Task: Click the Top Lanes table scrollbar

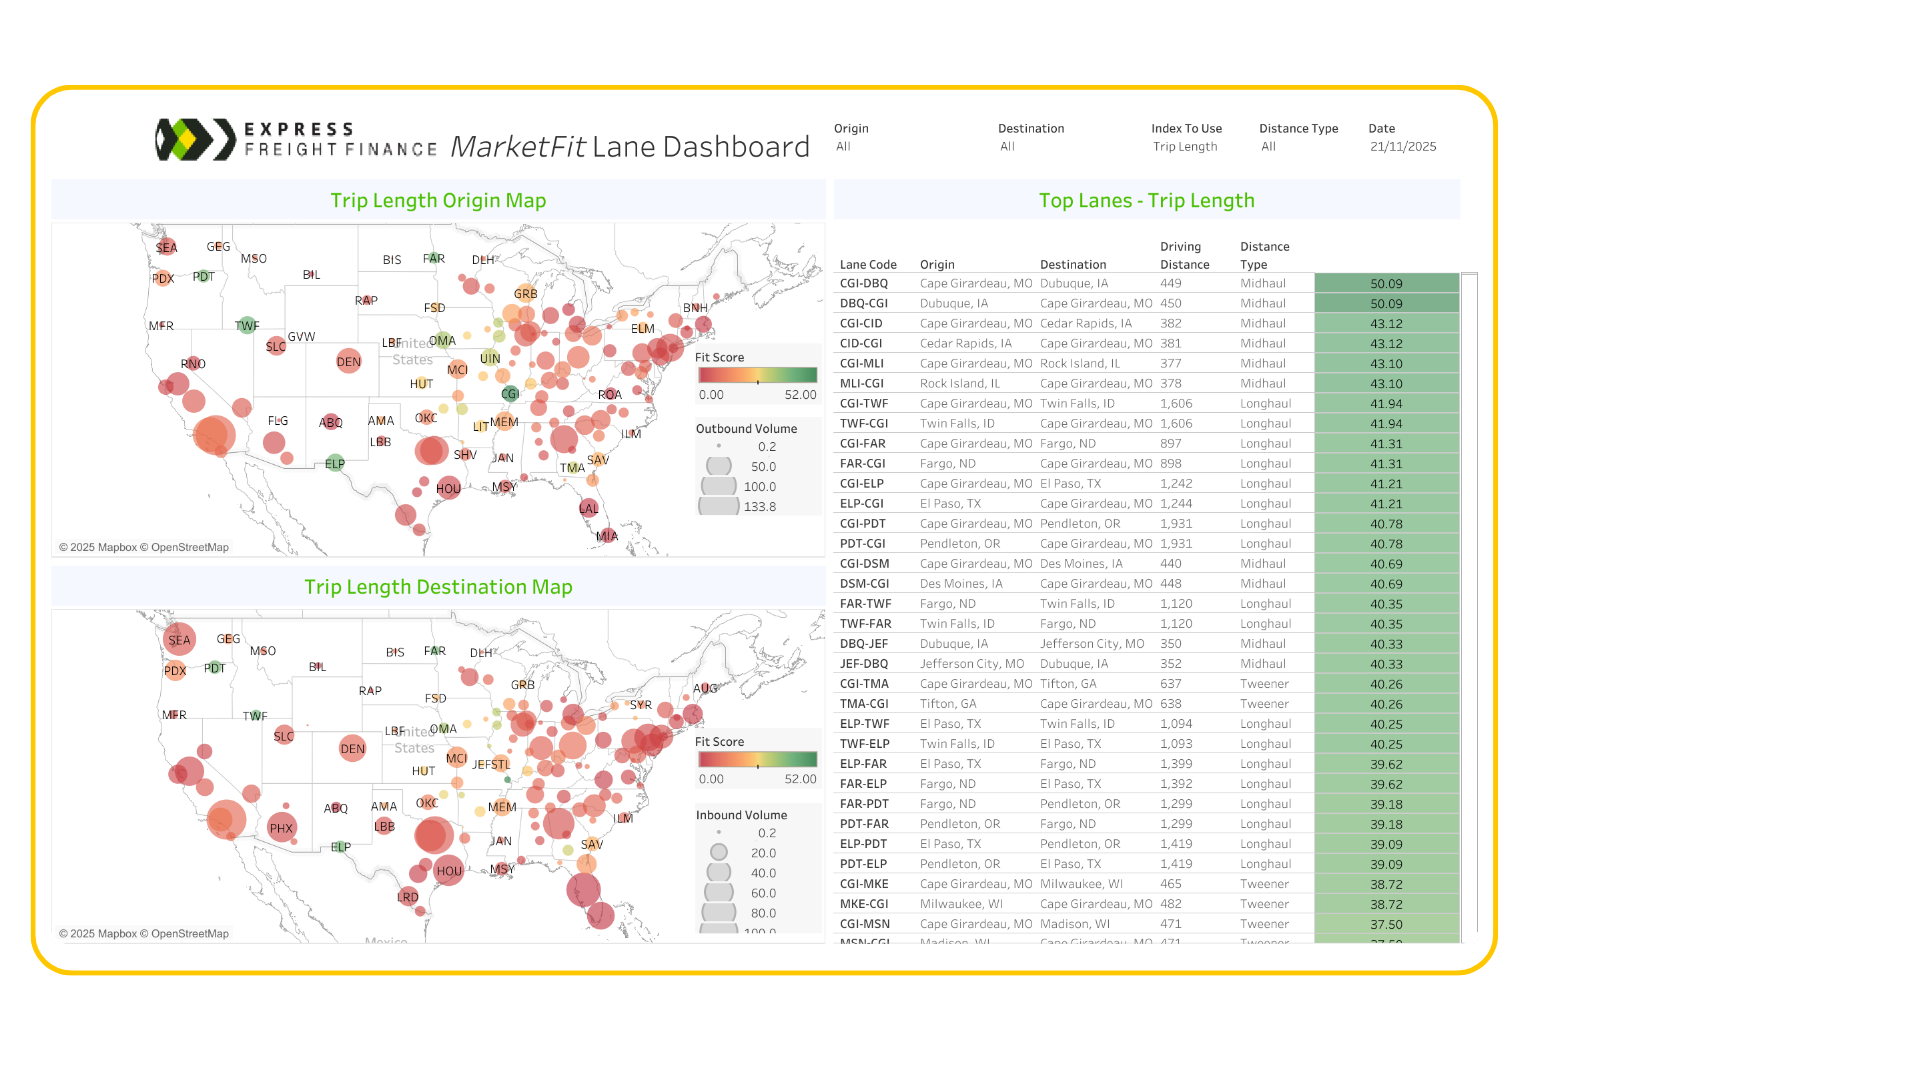Action: coord(1469,600)
